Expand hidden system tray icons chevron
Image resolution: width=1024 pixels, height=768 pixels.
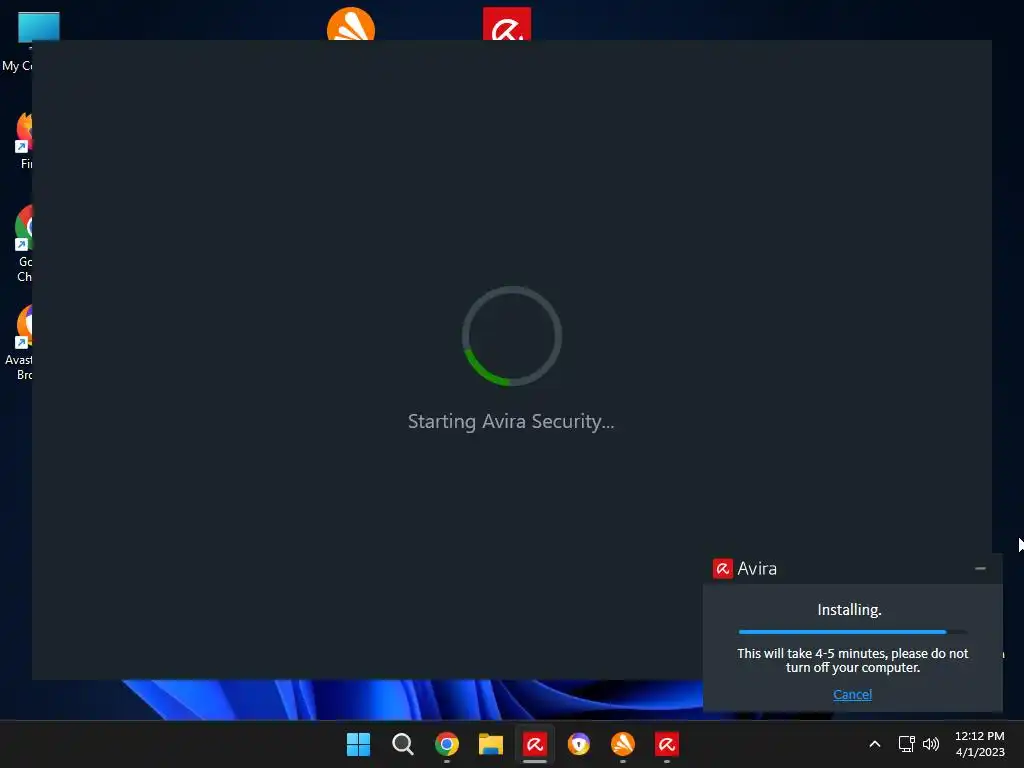875,744
